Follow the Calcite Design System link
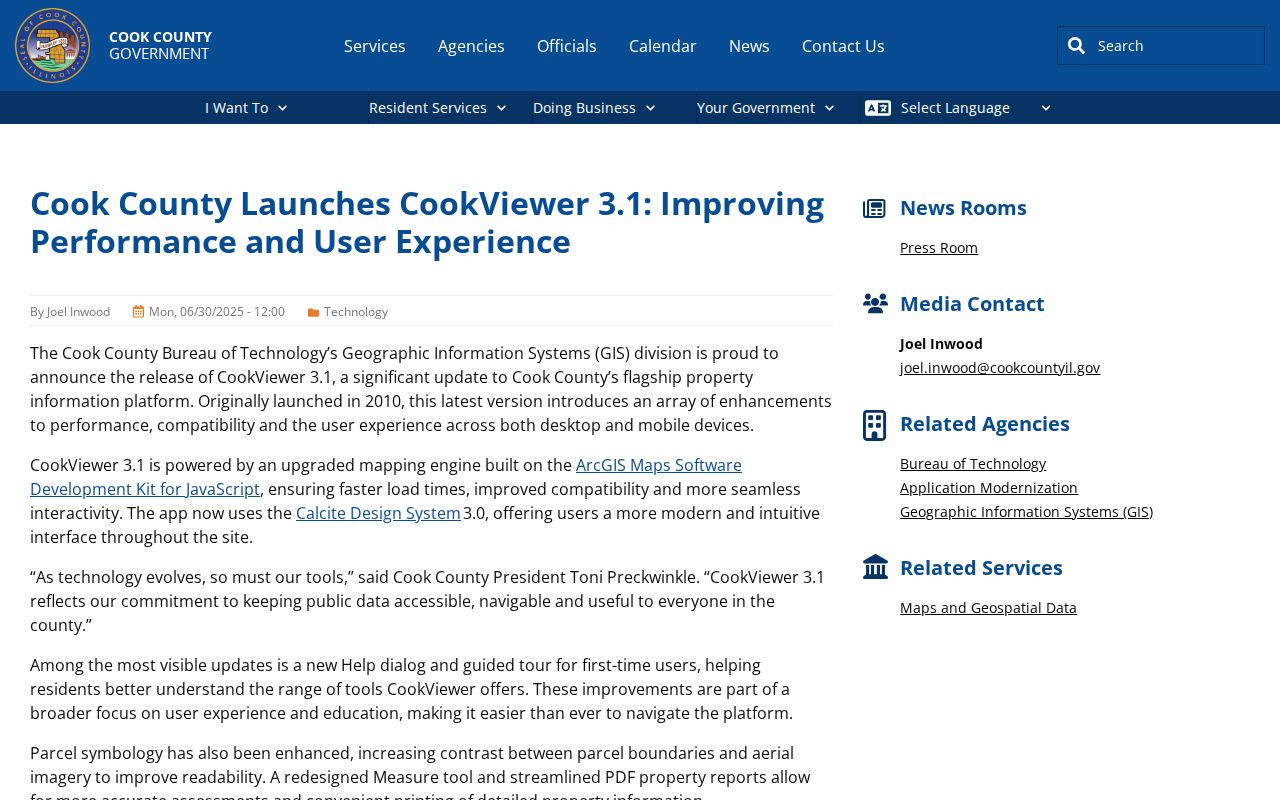Viewport: 1280px width, 800px height. point(378,513)
